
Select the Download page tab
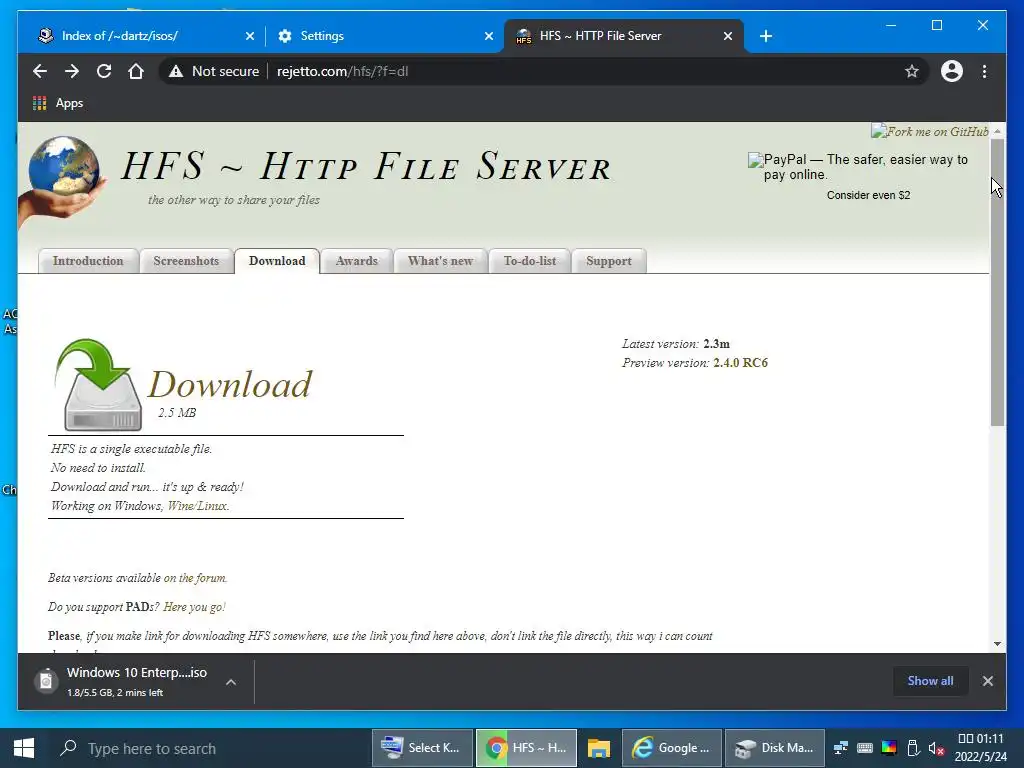(x=277, y=261)
